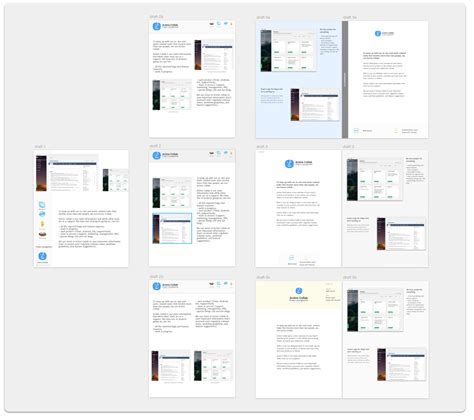Click the Active Collab logo on the bottom-middle artboard
The width and height of the screenshot is (474, 420).
coord(165,286)
